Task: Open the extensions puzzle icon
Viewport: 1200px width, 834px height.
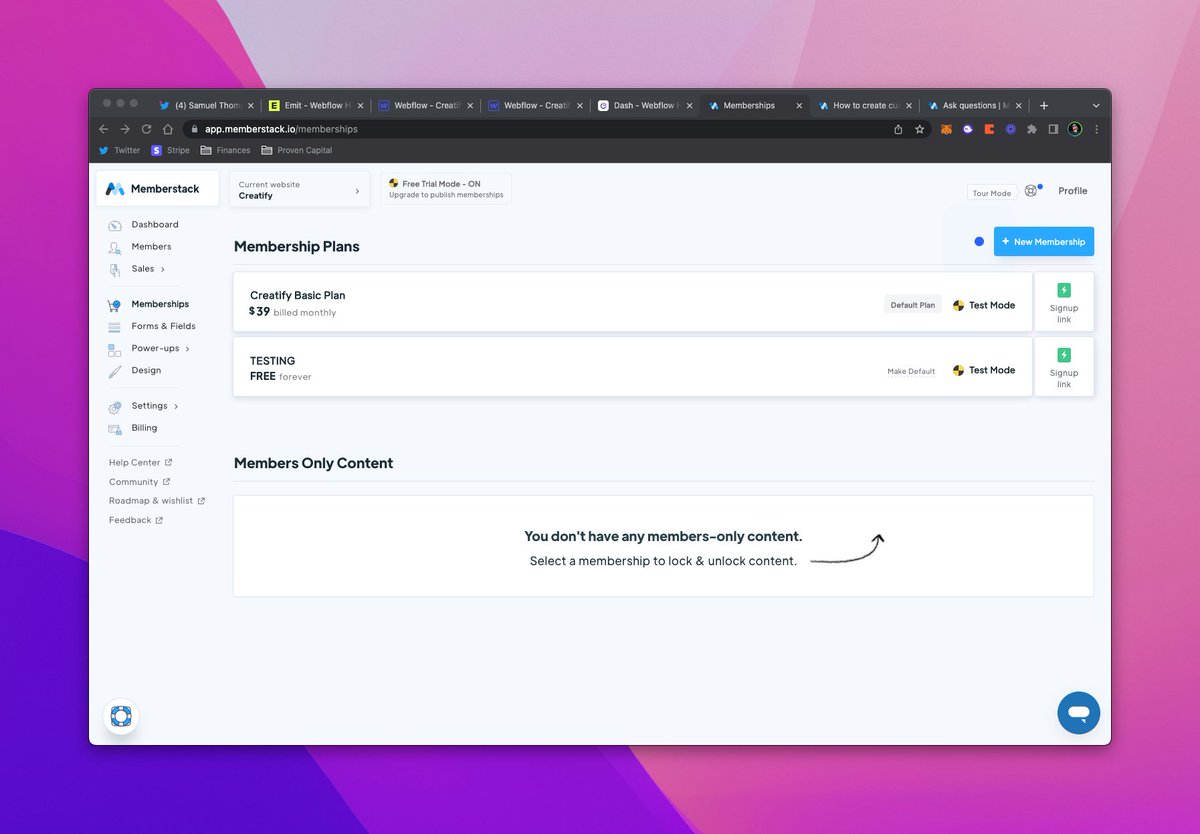Action: click(1032, 129)
